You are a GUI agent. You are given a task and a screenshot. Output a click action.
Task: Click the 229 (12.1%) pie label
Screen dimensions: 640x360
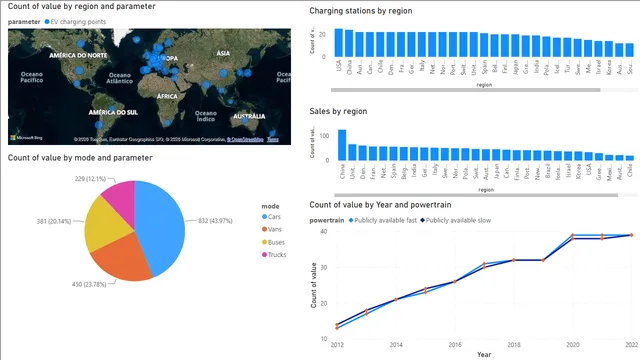click(x=90, y=179)
